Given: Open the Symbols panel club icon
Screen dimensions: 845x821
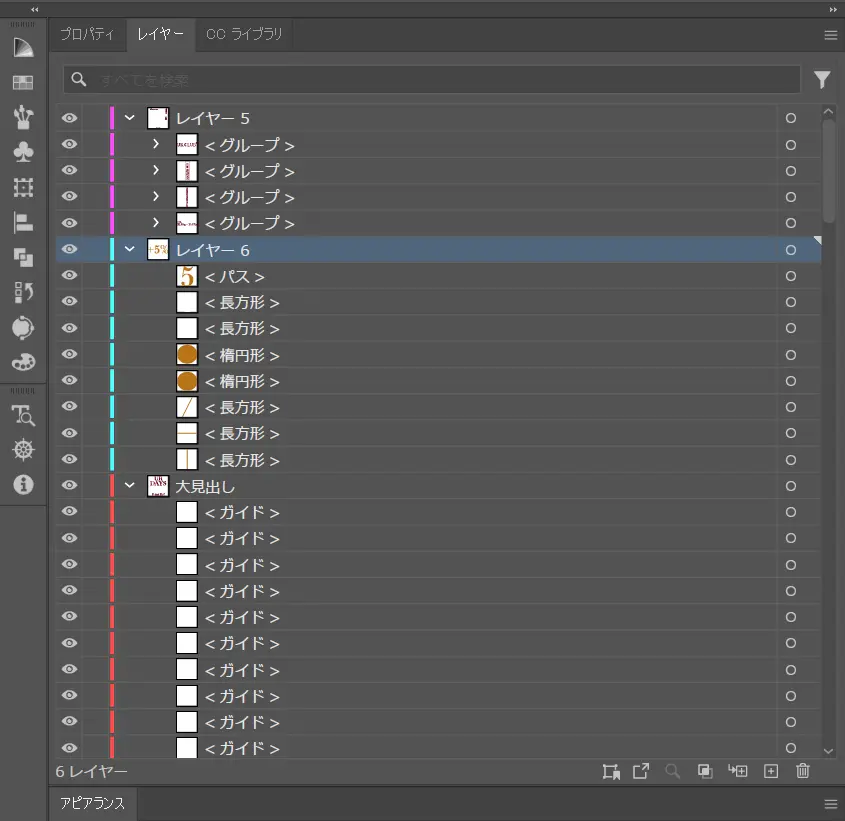Looking at the screenshot, I should 23,152.
